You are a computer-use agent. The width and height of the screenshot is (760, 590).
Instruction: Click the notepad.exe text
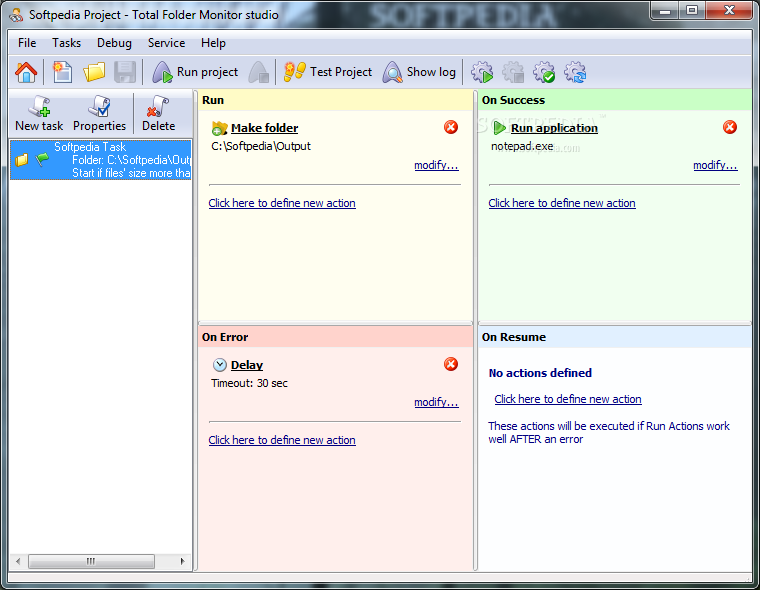pos(522,146)
